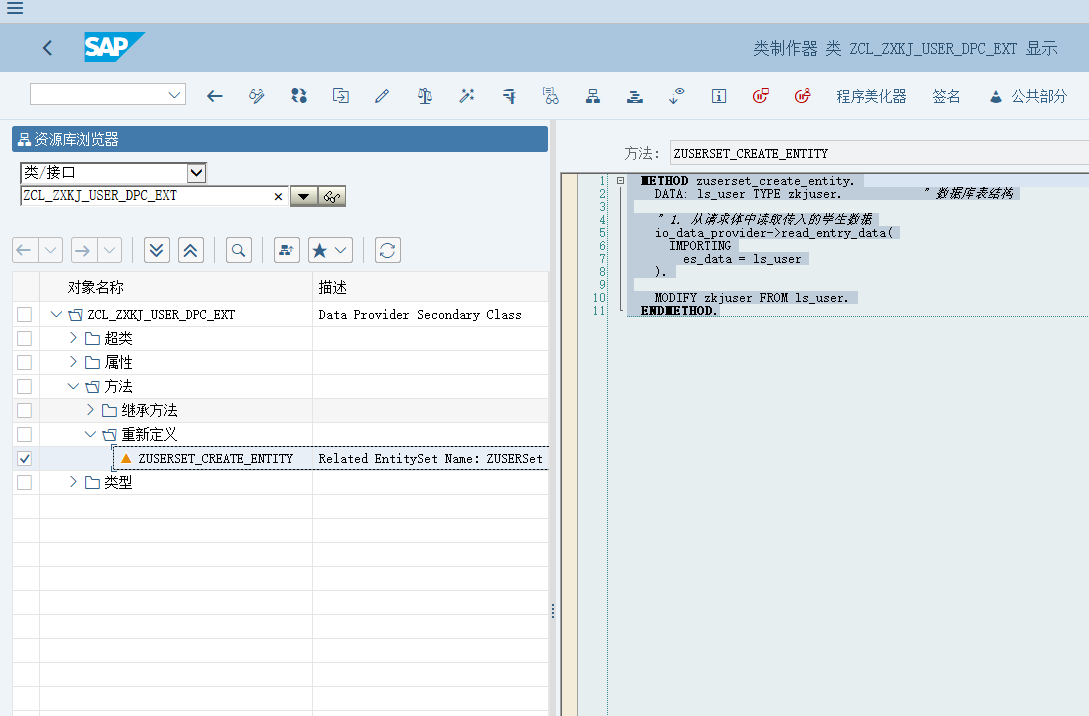
Task: Click the 程序美化器 button
Action: point(871,96)
